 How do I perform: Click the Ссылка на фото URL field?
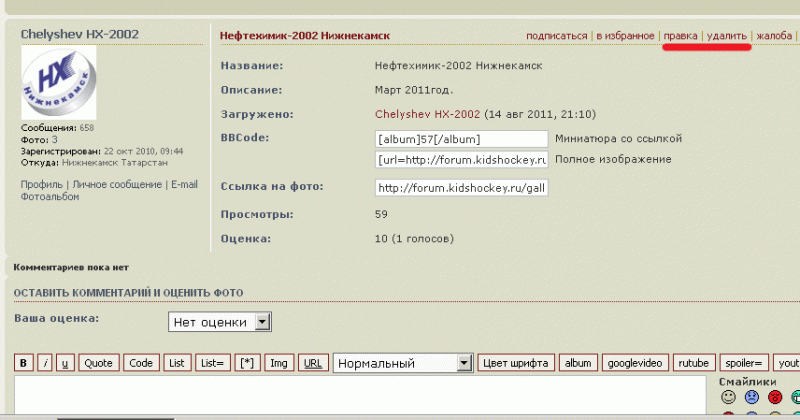point(462,188)
